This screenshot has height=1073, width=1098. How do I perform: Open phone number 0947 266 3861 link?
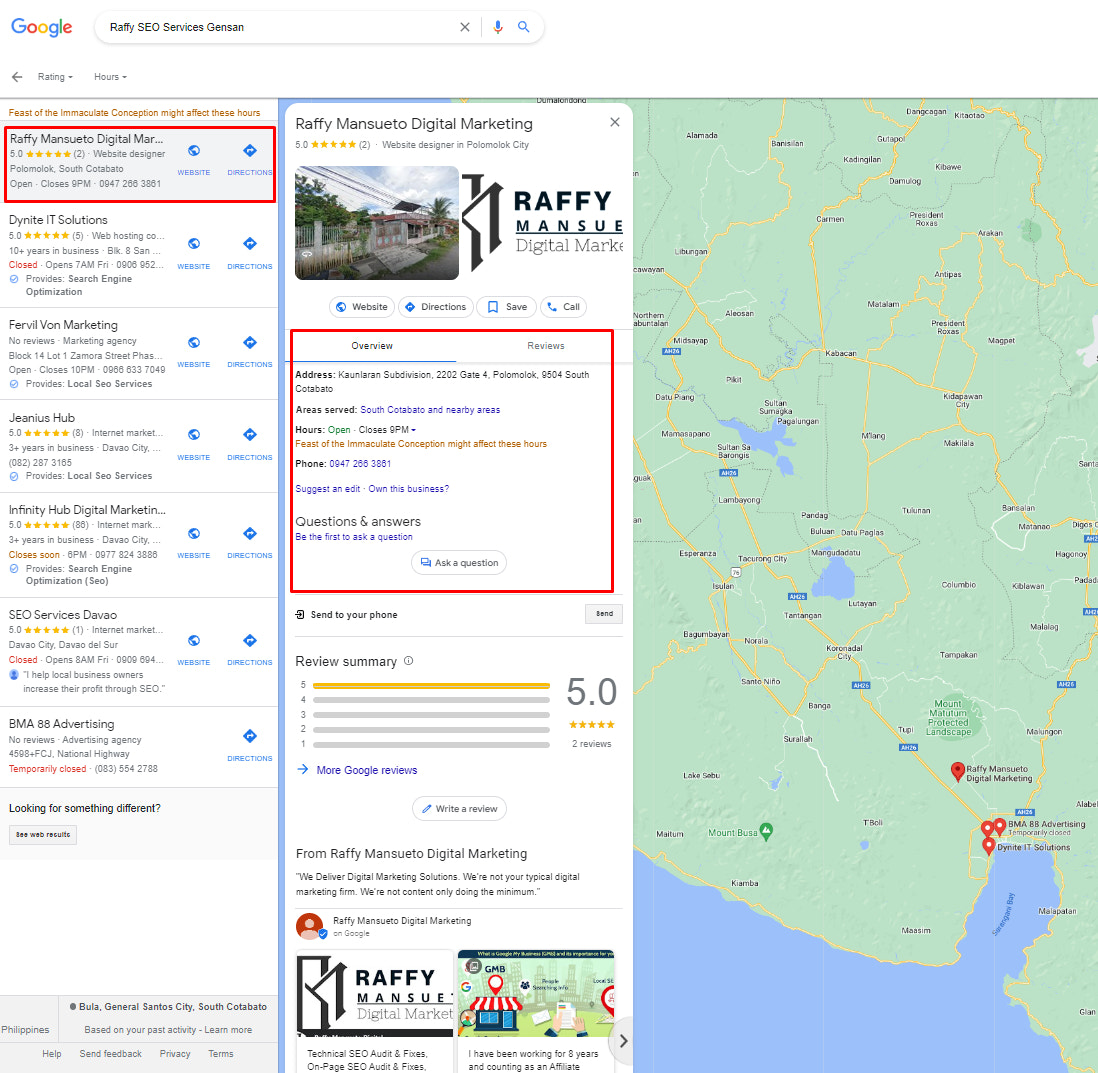pos(361,464)
